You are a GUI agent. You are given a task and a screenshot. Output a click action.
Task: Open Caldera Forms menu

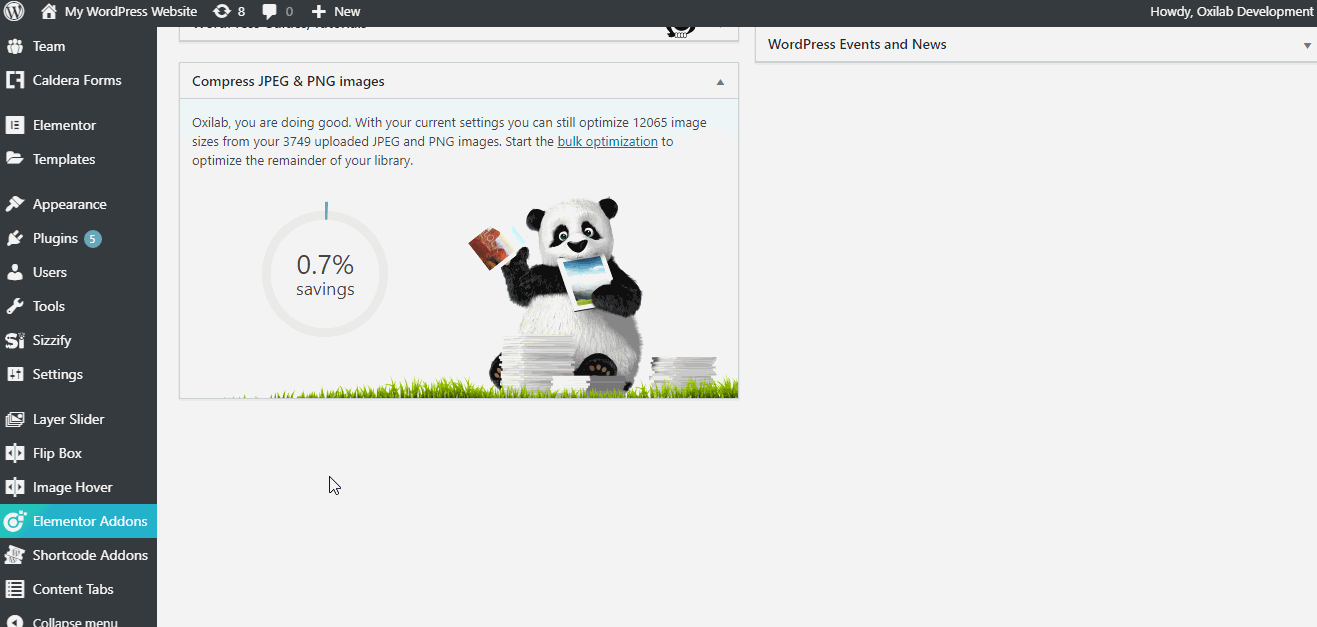pos(77,80)
